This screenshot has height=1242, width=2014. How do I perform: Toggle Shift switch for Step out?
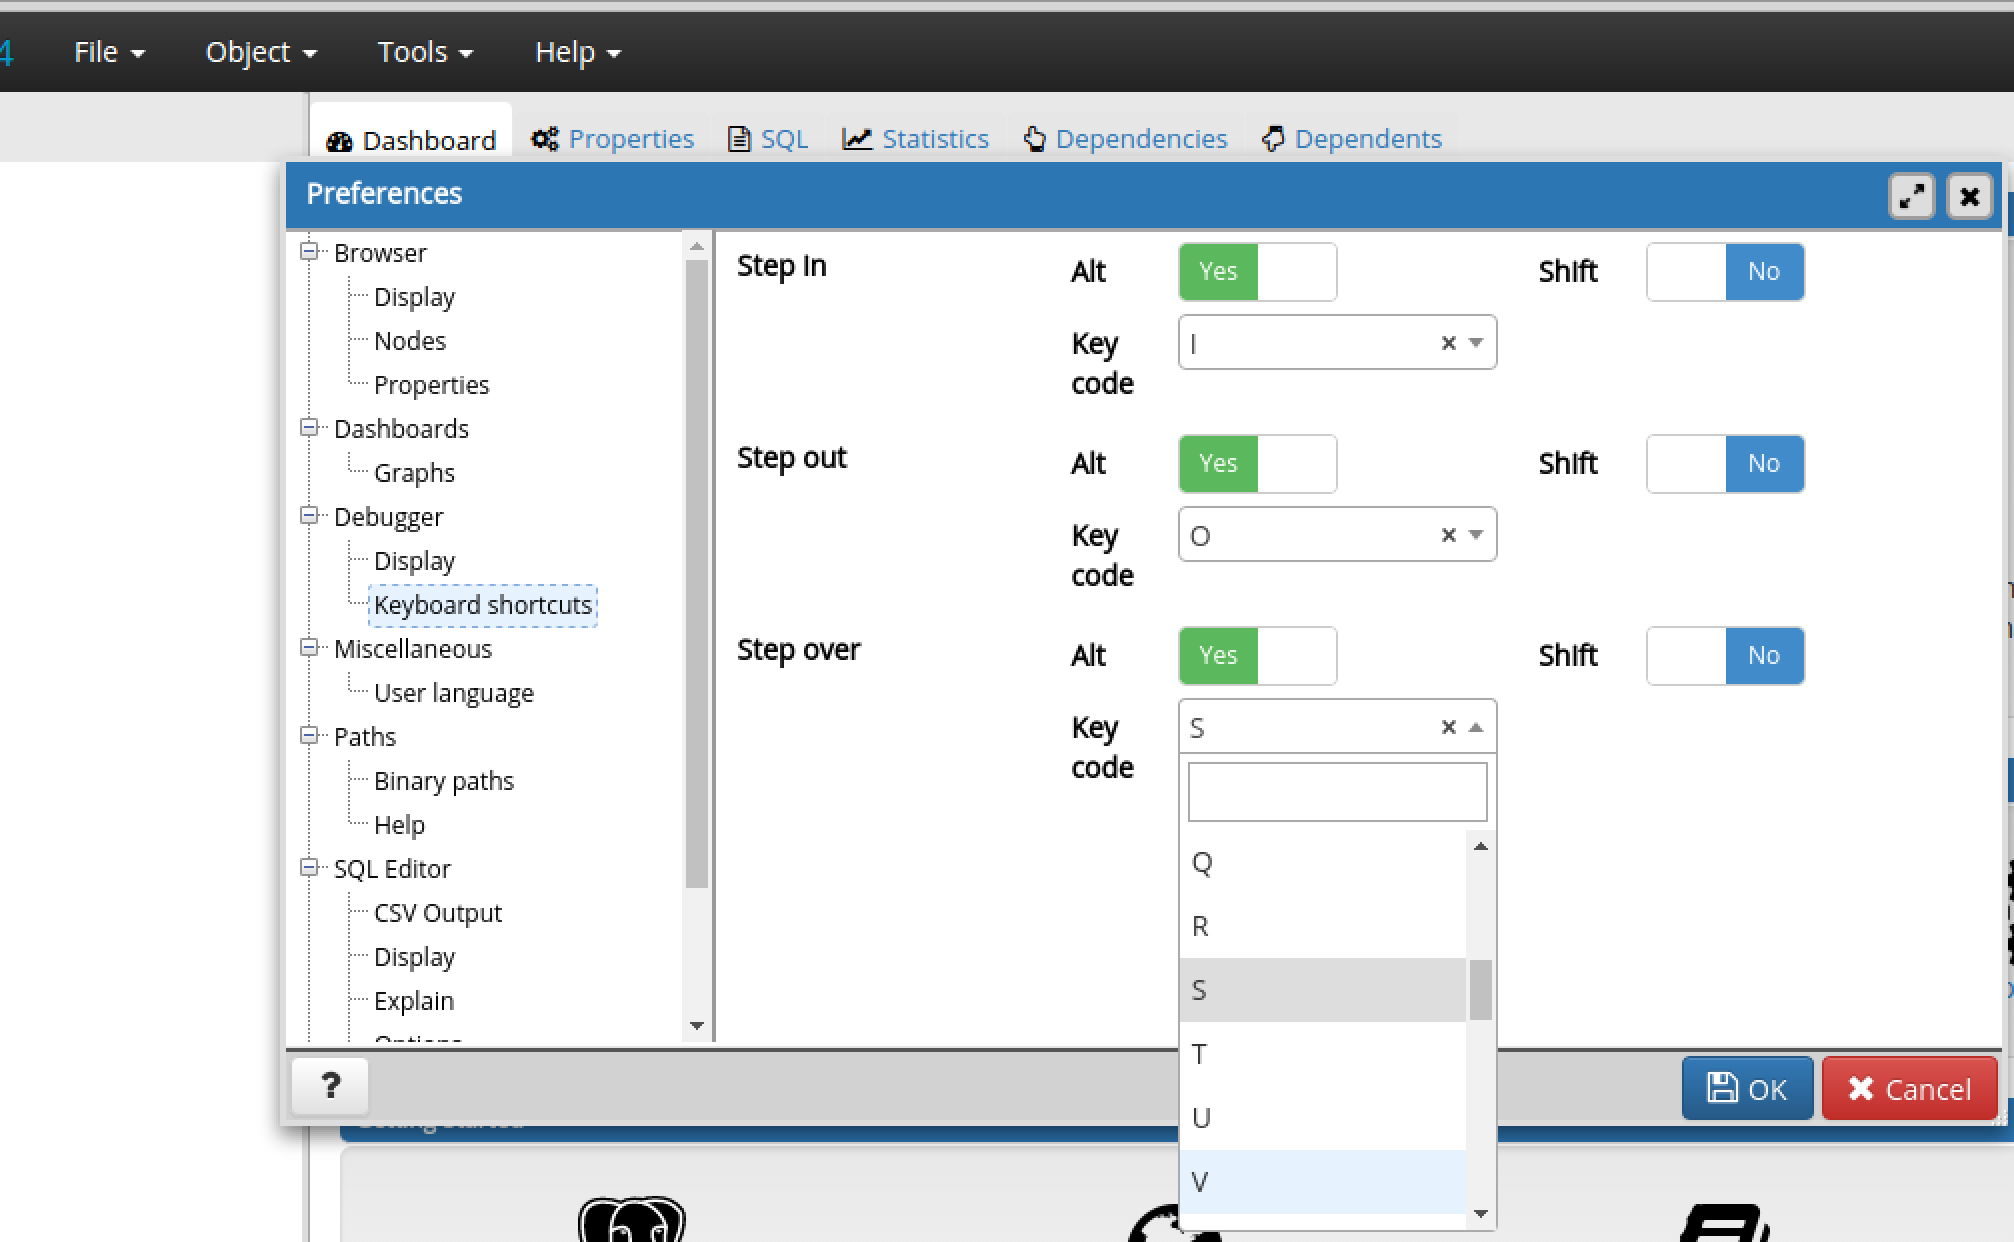tap(1724, 464)
